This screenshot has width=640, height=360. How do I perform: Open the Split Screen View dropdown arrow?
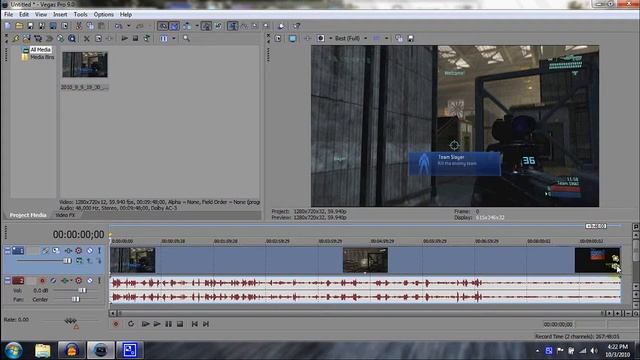point(331,38)
